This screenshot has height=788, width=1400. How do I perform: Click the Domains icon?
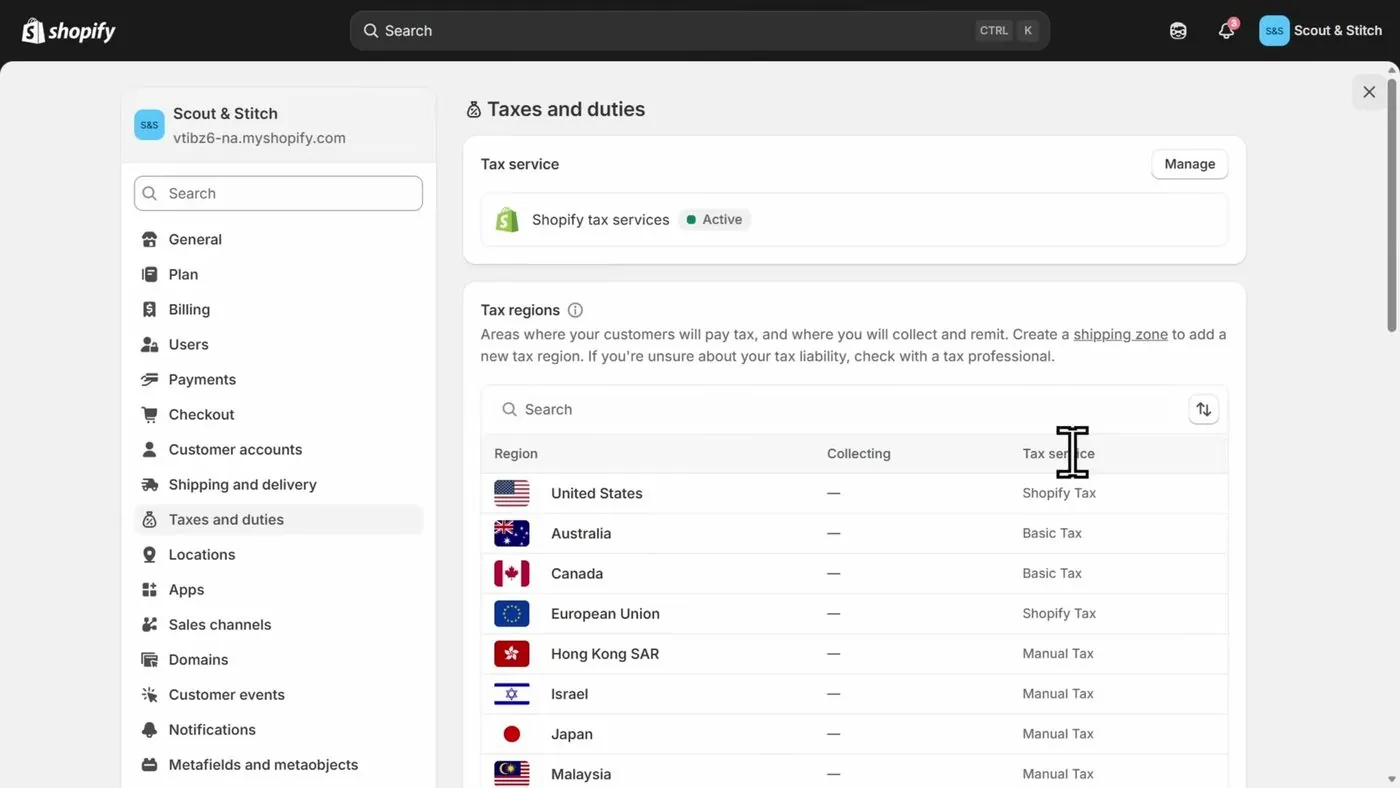[149, 659]
